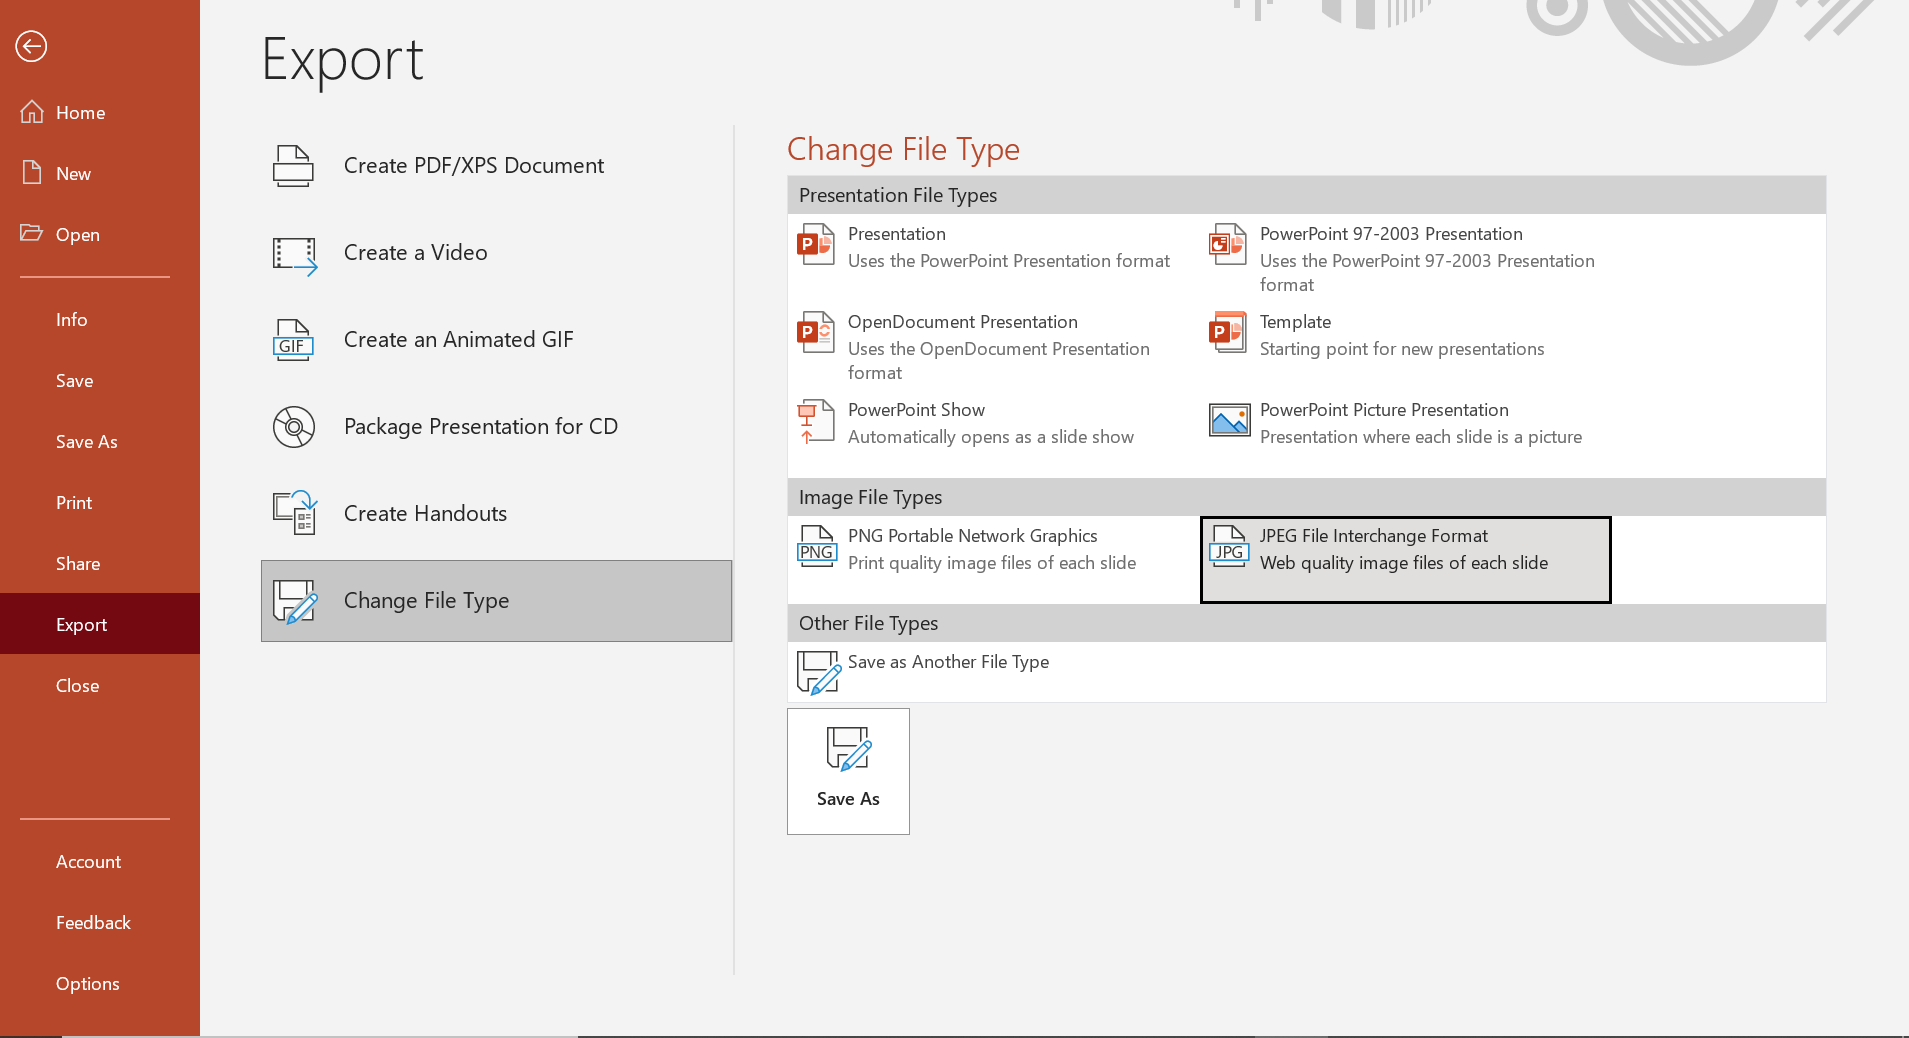Image resolution: width=1909 pixels, height=1038 pixels.
Task: Select Open in the sidebar
Action: tap(100, 234)
